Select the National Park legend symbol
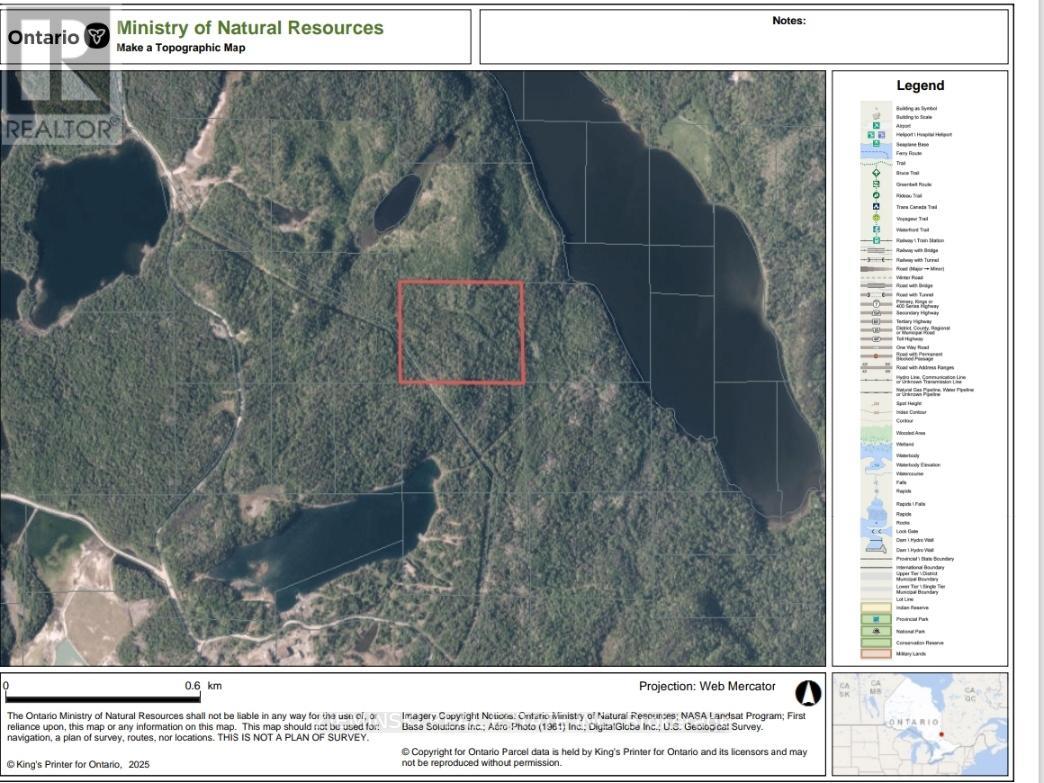Viewport: 1044px width, 783px height. (876, 632)
